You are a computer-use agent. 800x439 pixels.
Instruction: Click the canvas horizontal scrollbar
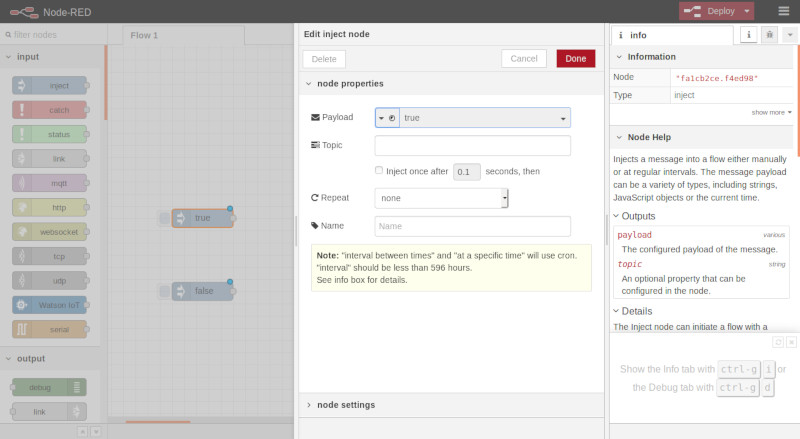158,422
